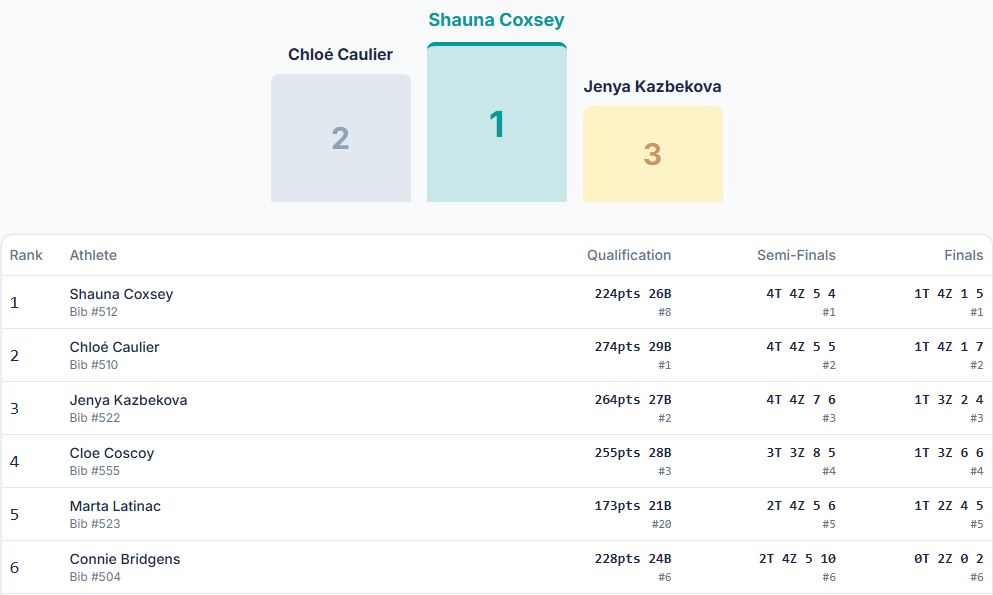Select Chloé Caulier's name above the podium
The image size is (993, 595).
(340, 54)
